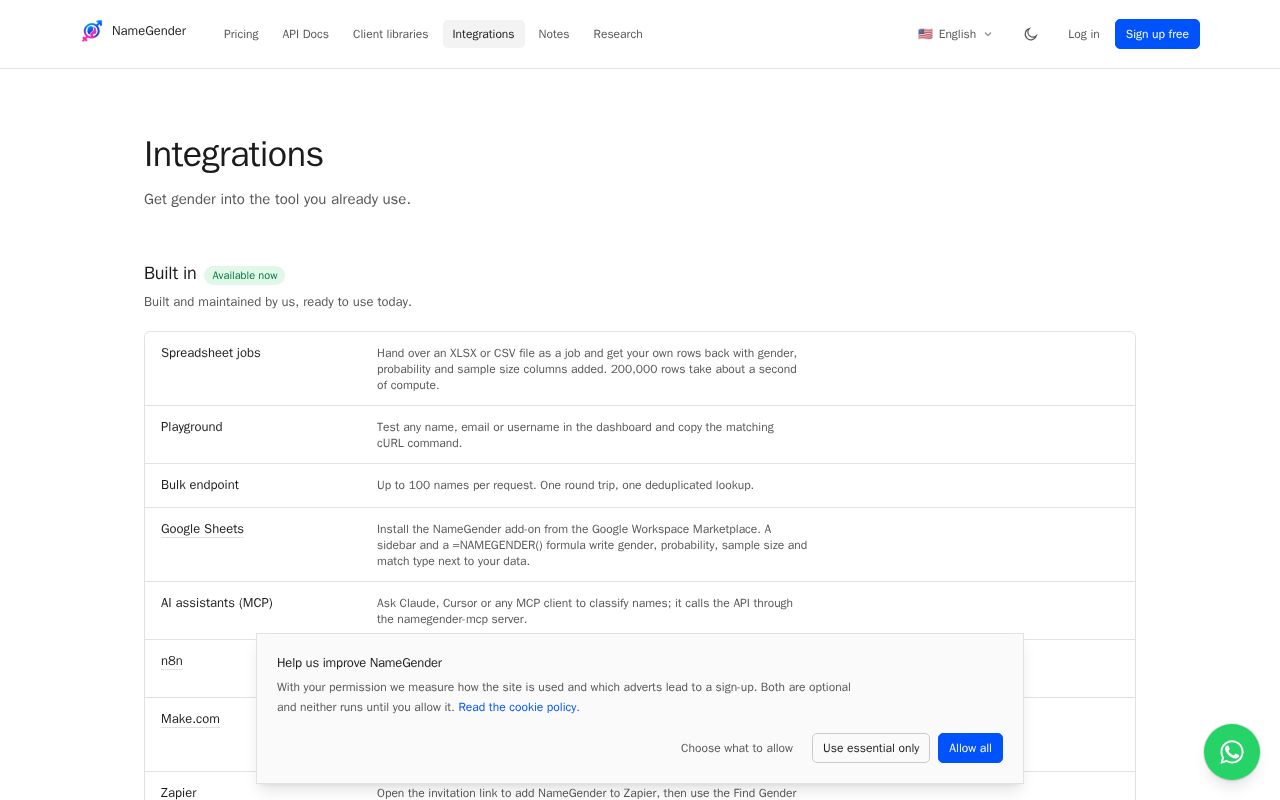Allow all cookies
The height and width of the screenshot is (800, 1280).
pyautogui.click(x=970, y=748)
